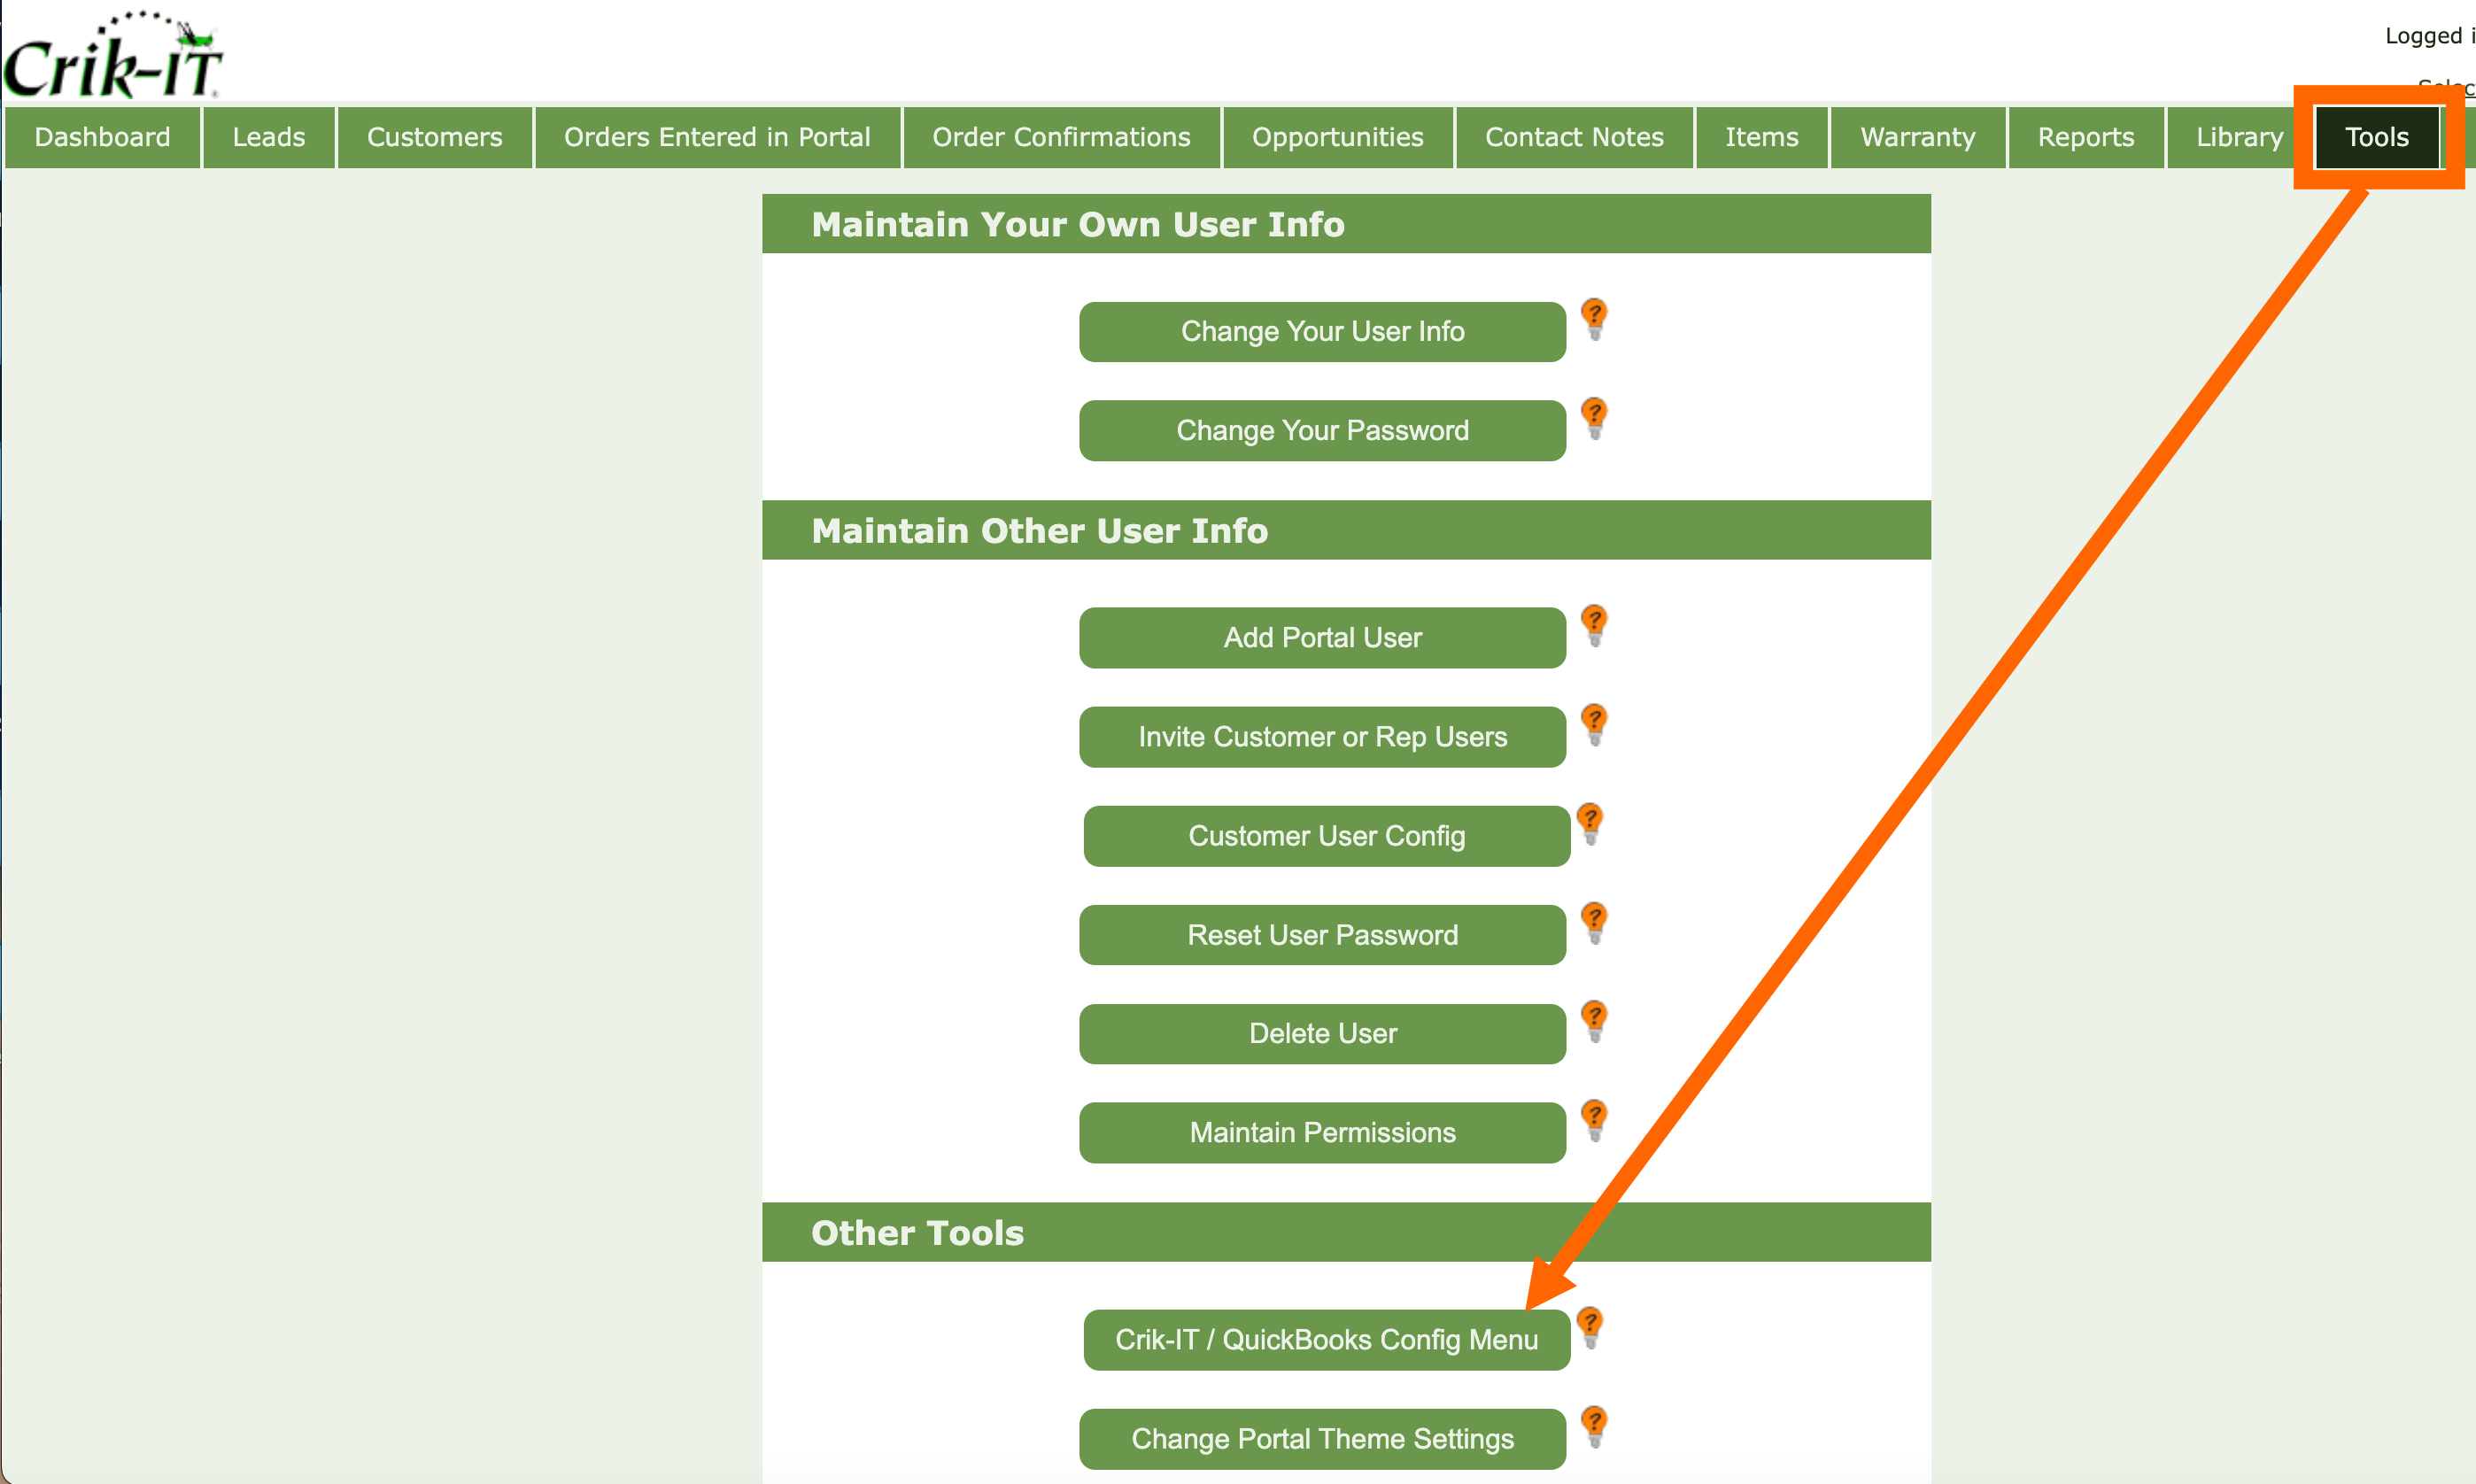Viewport: 2476px width, 1484px height.
Task: Click help bulb beside Change Your User Info
Action: pos(1594,318)
